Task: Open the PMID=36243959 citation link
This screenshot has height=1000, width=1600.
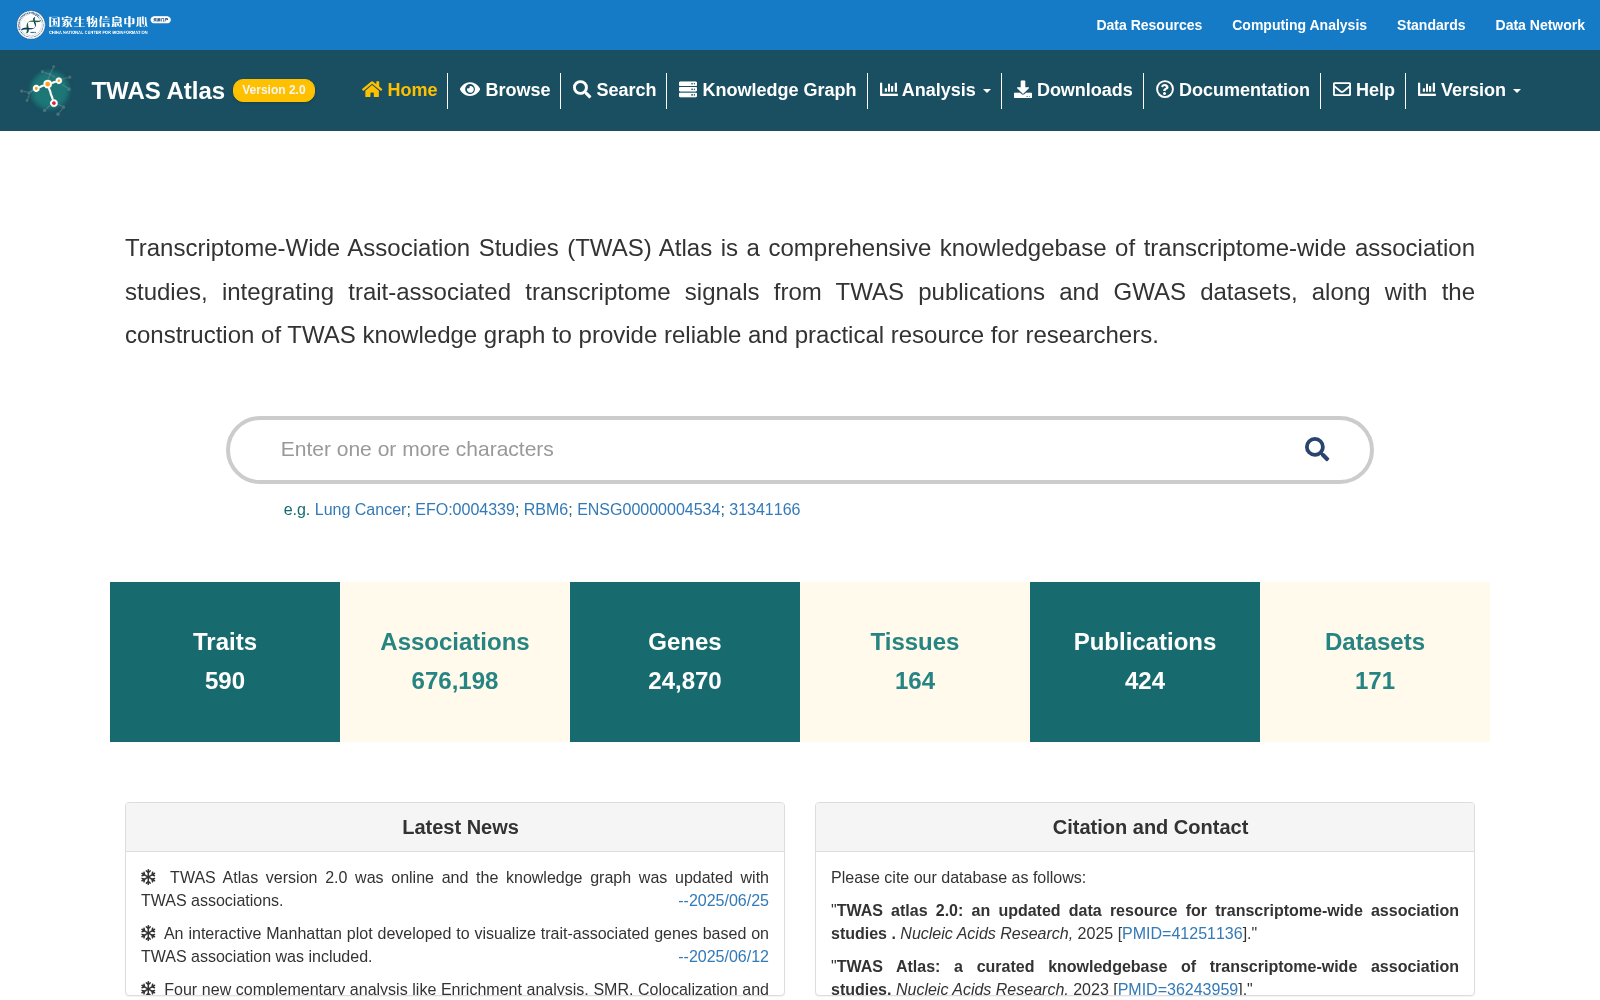Action: [x=1179, y=989]
